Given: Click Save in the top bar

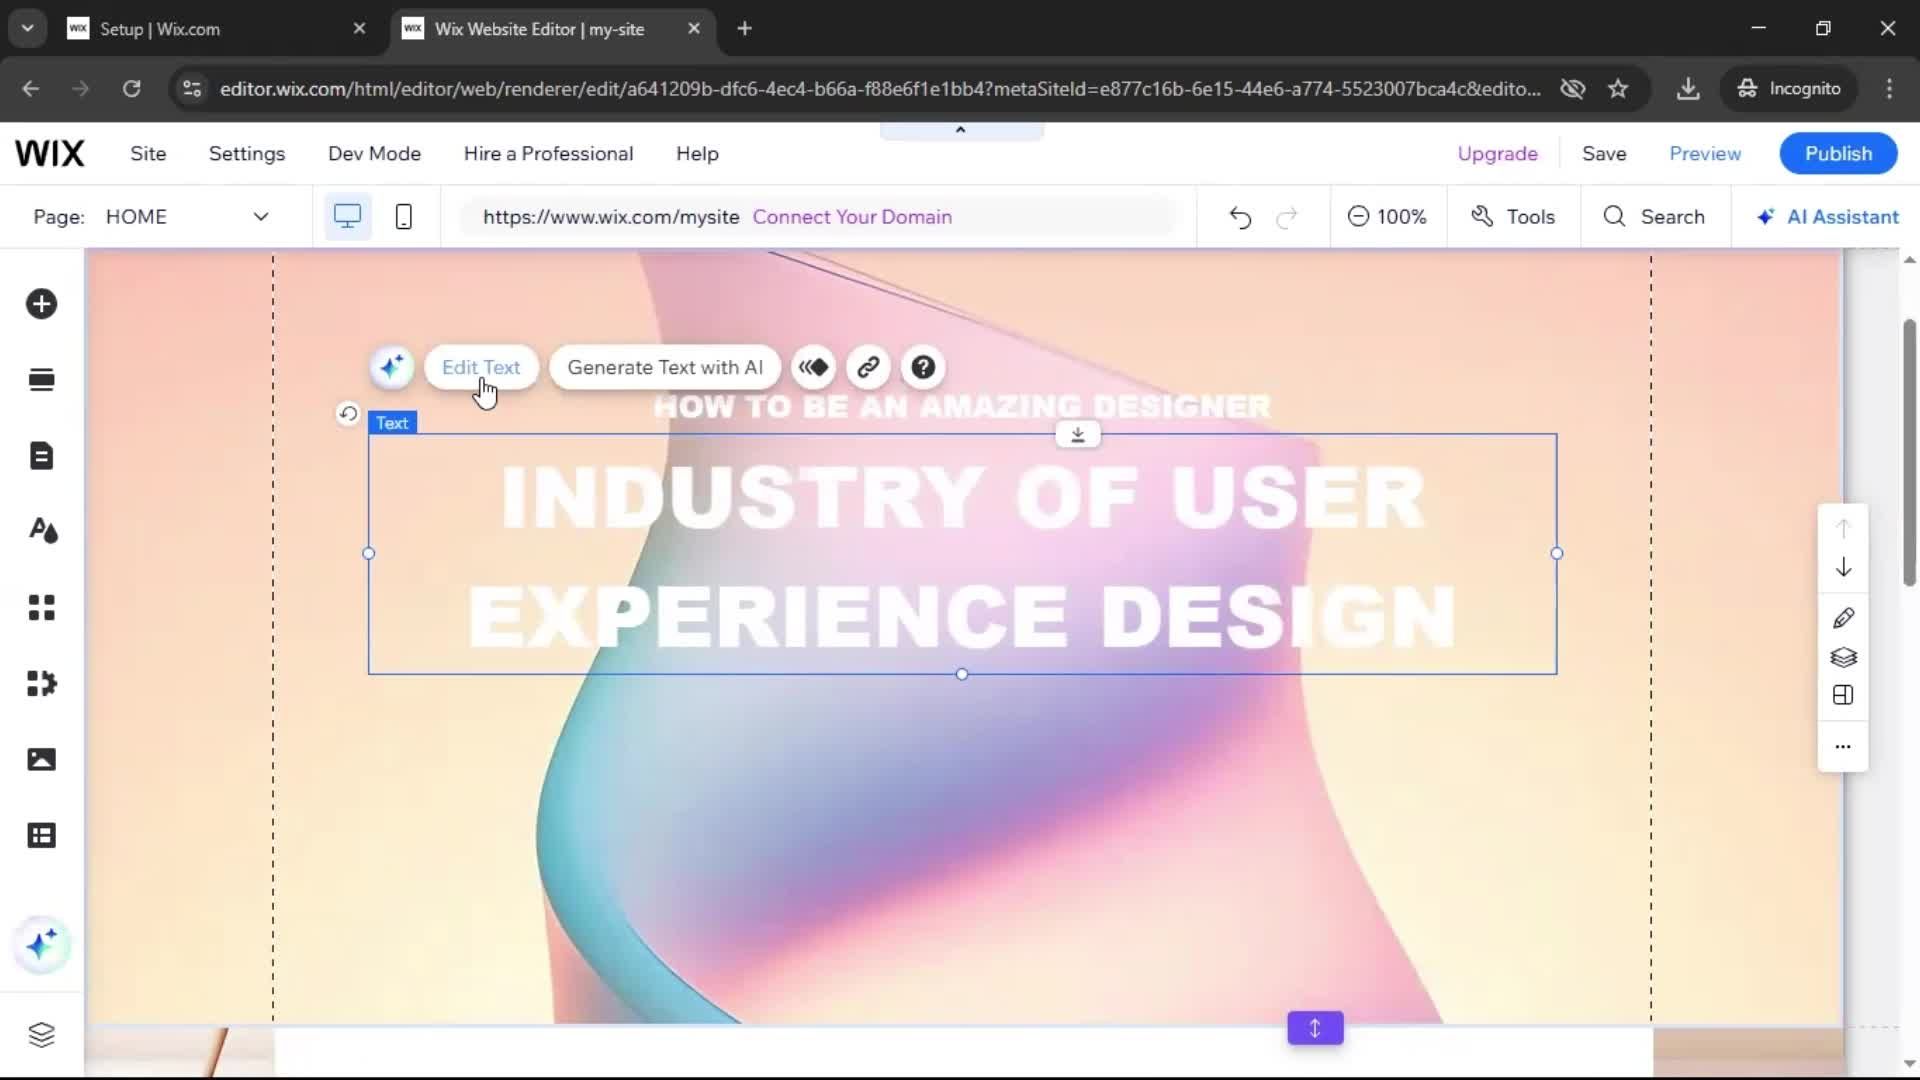Looking at the screenshot, I should (x=1604, y=154).
